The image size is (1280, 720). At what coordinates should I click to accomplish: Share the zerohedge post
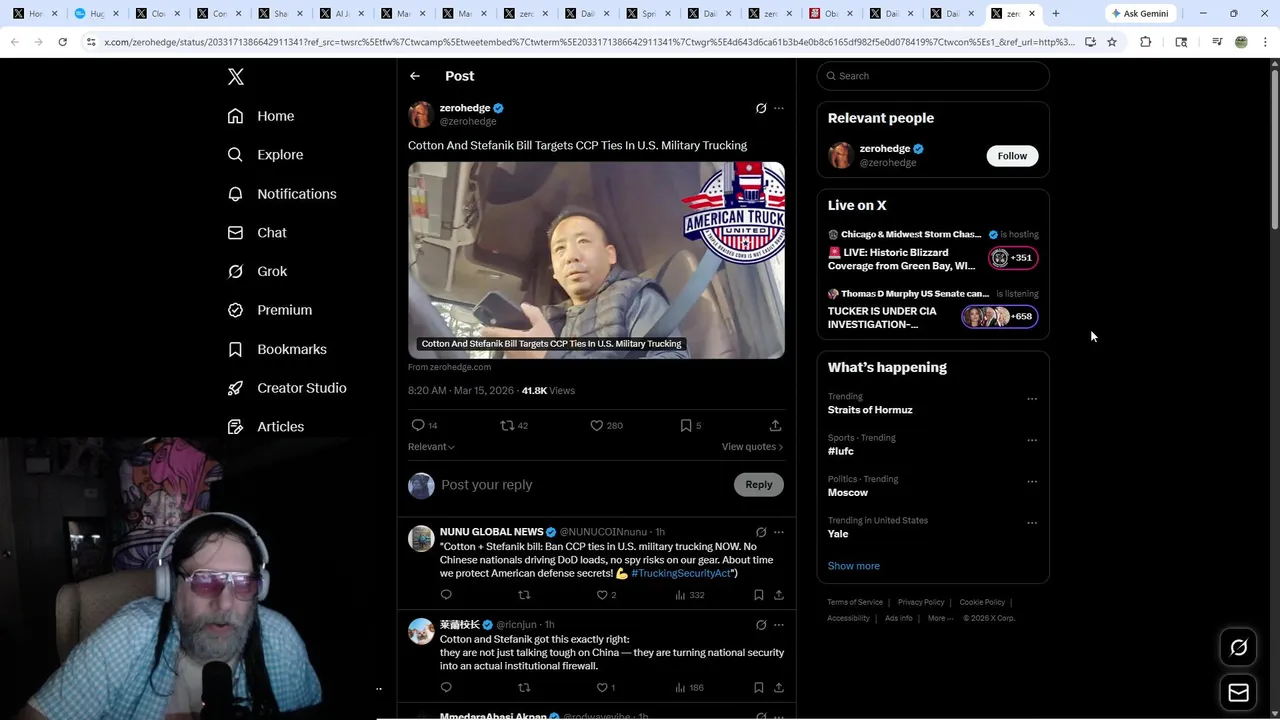coord(775,425)
